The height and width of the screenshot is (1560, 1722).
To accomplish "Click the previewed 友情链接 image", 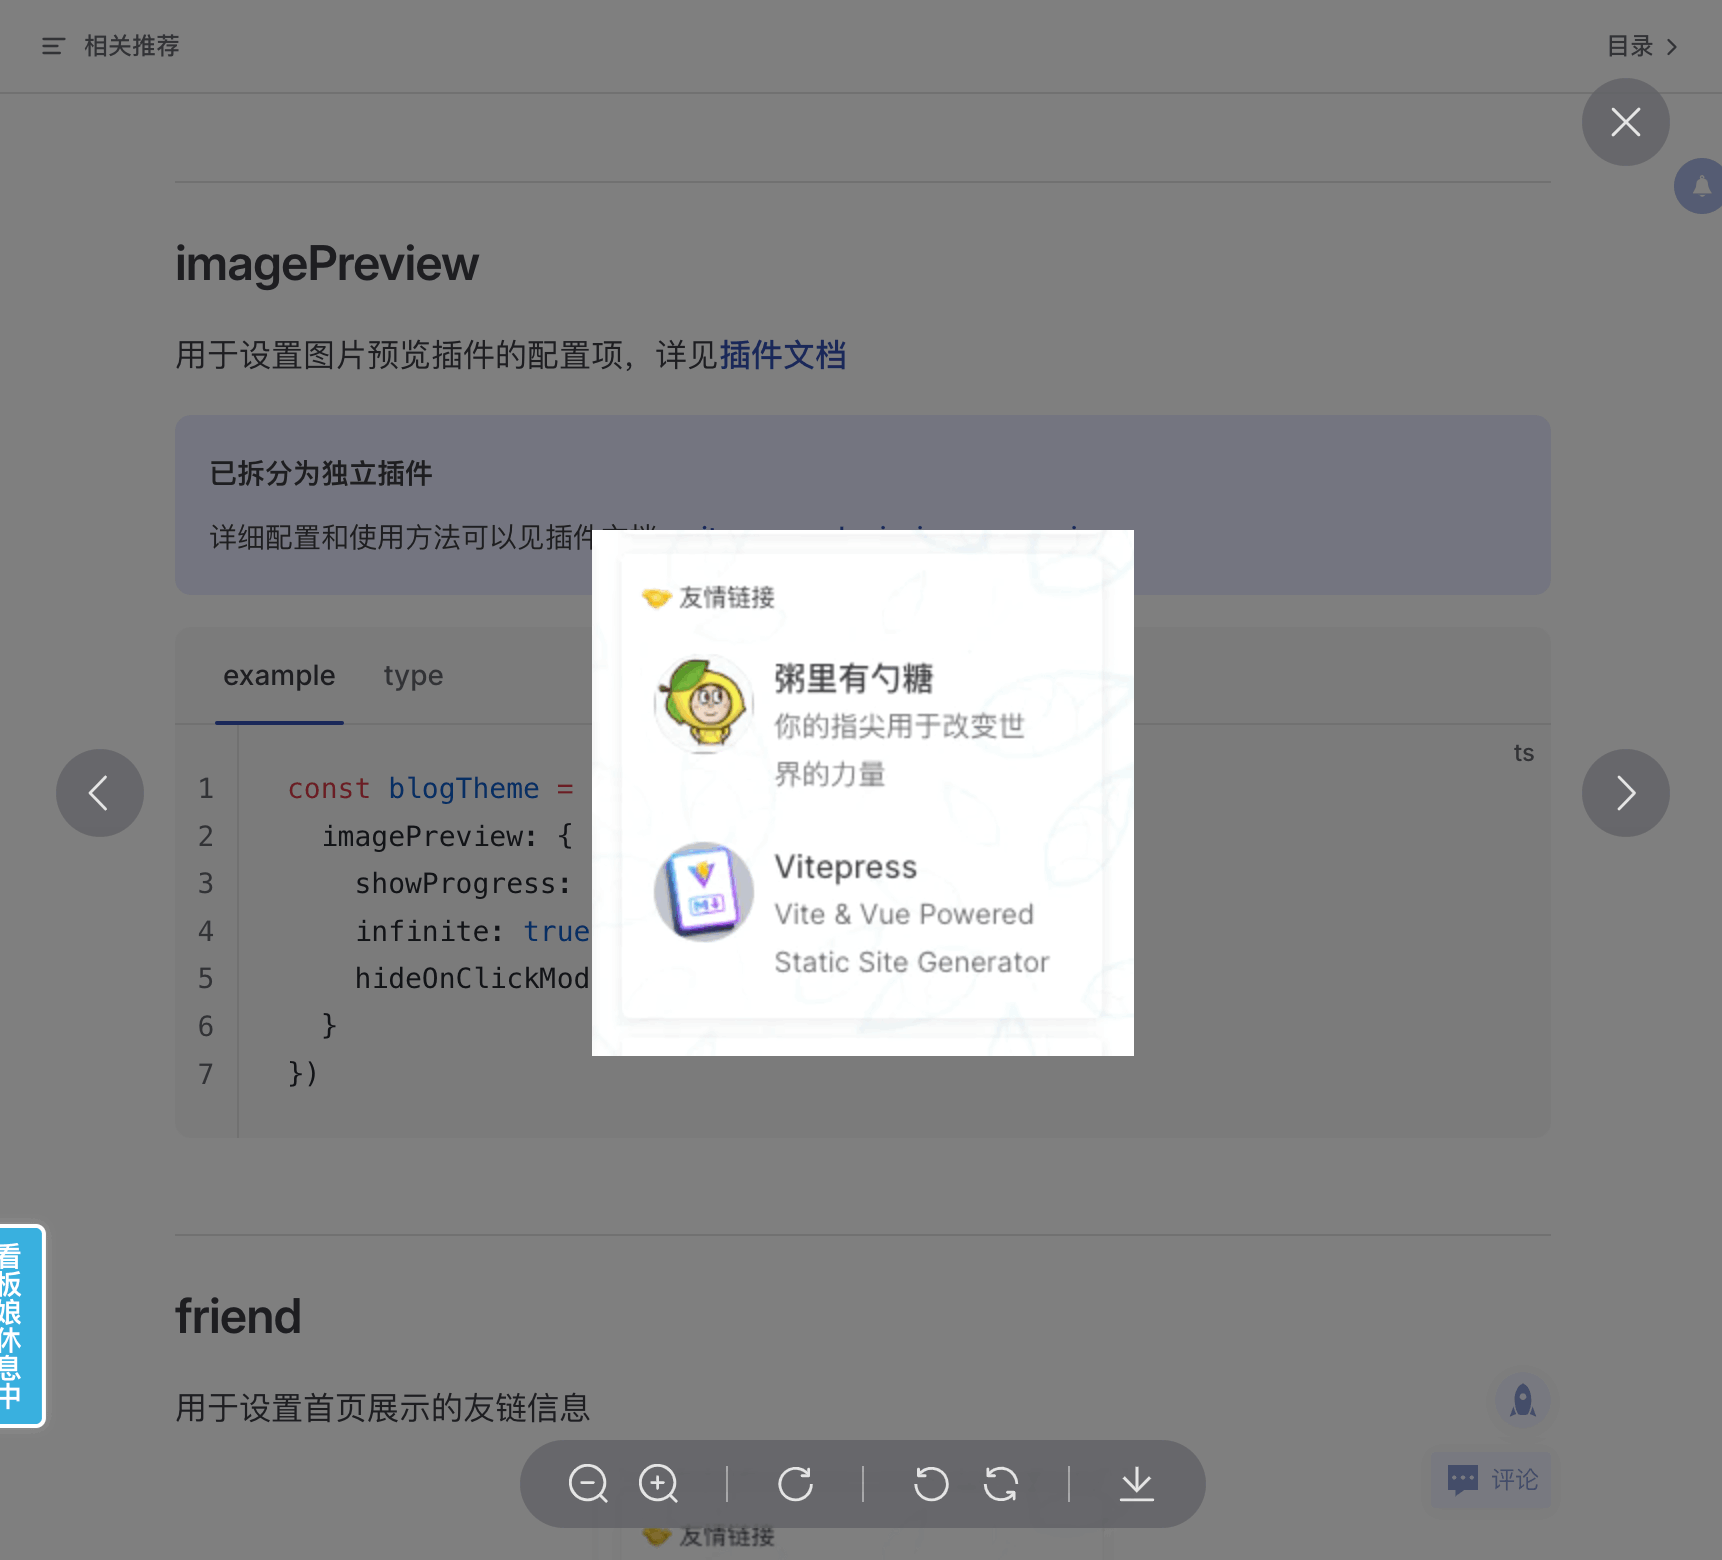I will pos(862,792).
